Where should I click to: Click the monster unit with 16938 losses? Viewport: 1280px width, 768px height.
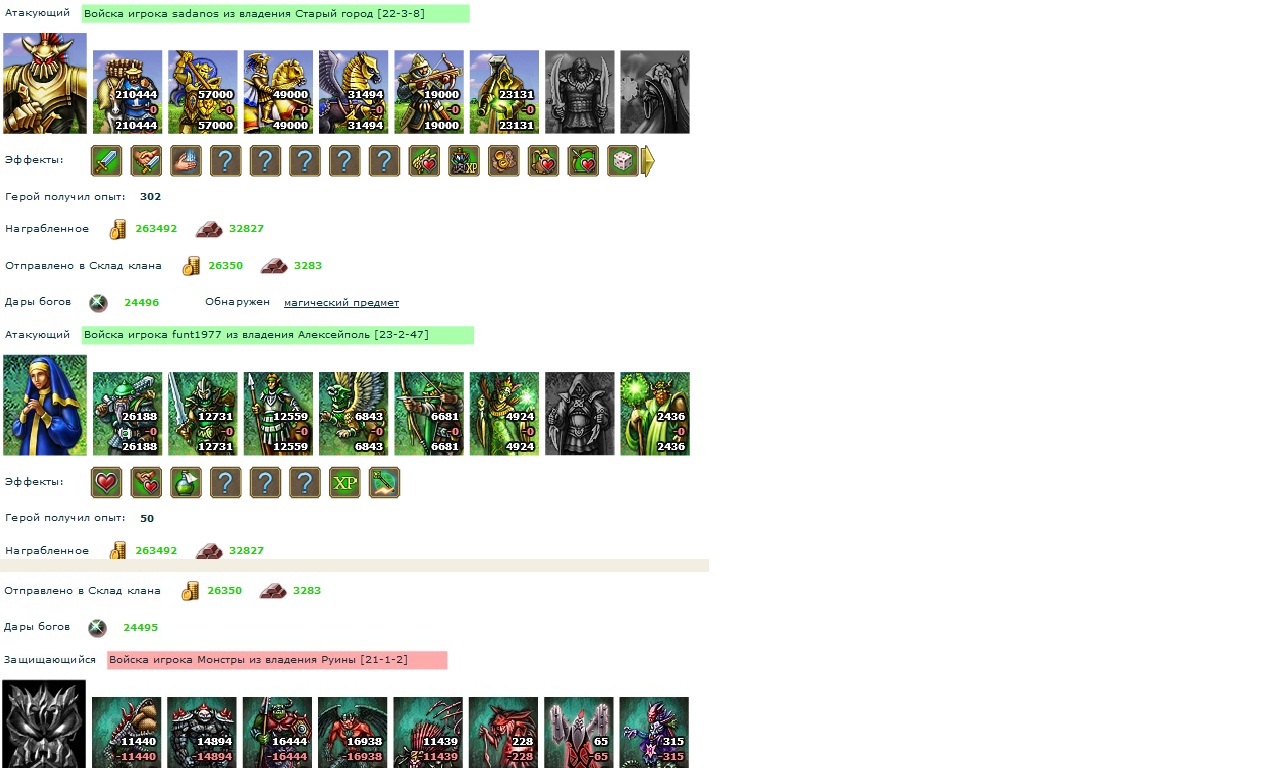click(x=353, y=733)
